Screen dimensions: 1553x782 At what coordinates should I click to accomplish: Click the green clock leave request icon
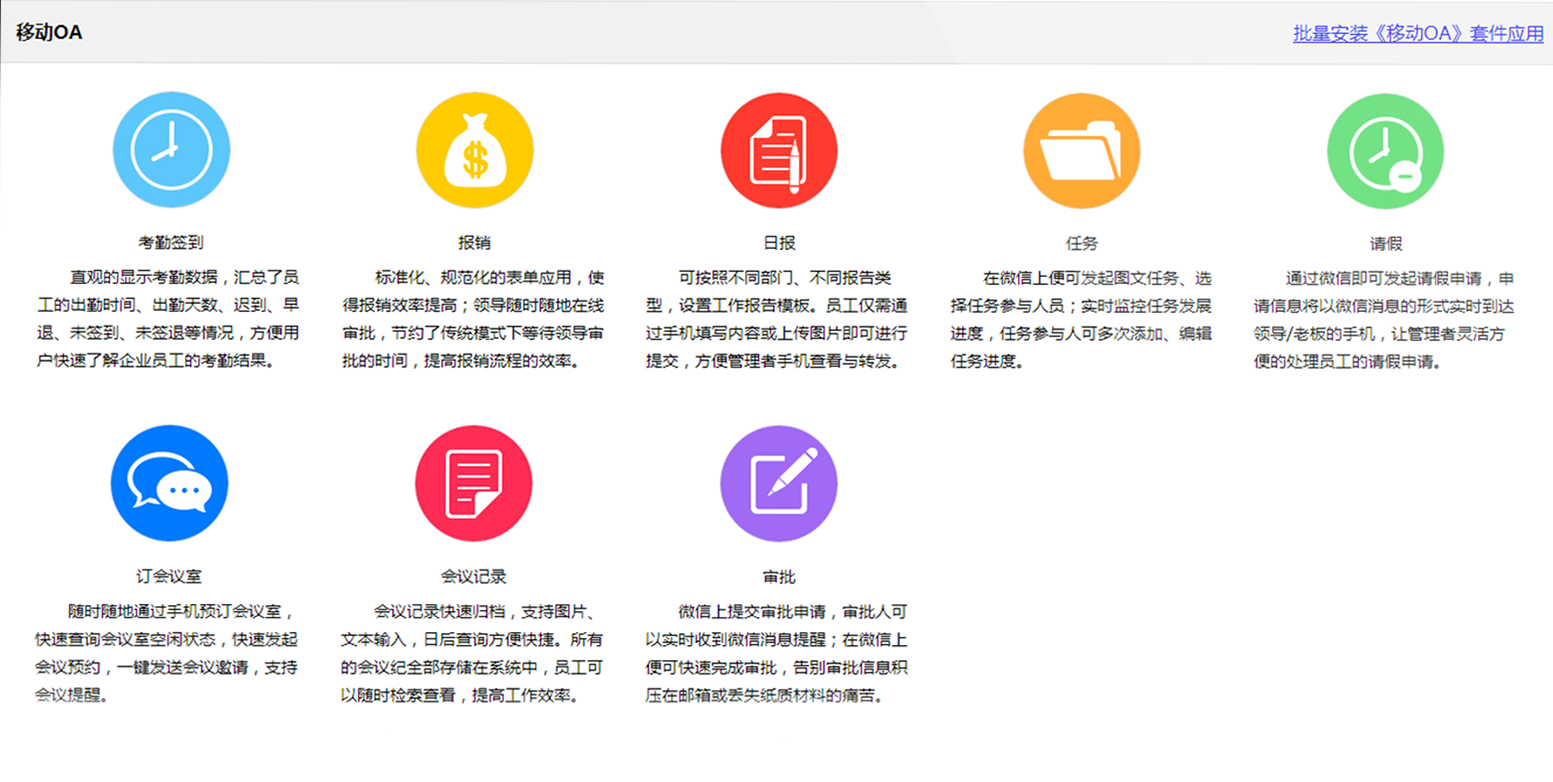click(1385, 150)
